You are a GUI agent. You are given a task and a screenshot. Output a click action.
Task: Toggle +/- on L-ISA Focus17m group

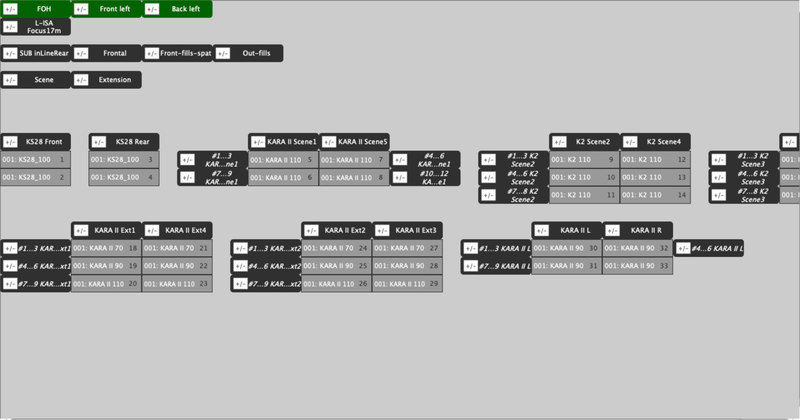[x=10, y=27]
